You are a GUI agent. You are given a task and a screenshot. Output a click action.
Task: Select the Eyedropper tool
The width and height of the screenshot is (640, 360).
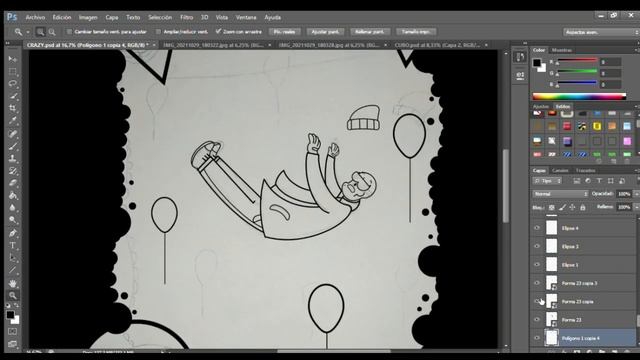click(13, 121)
